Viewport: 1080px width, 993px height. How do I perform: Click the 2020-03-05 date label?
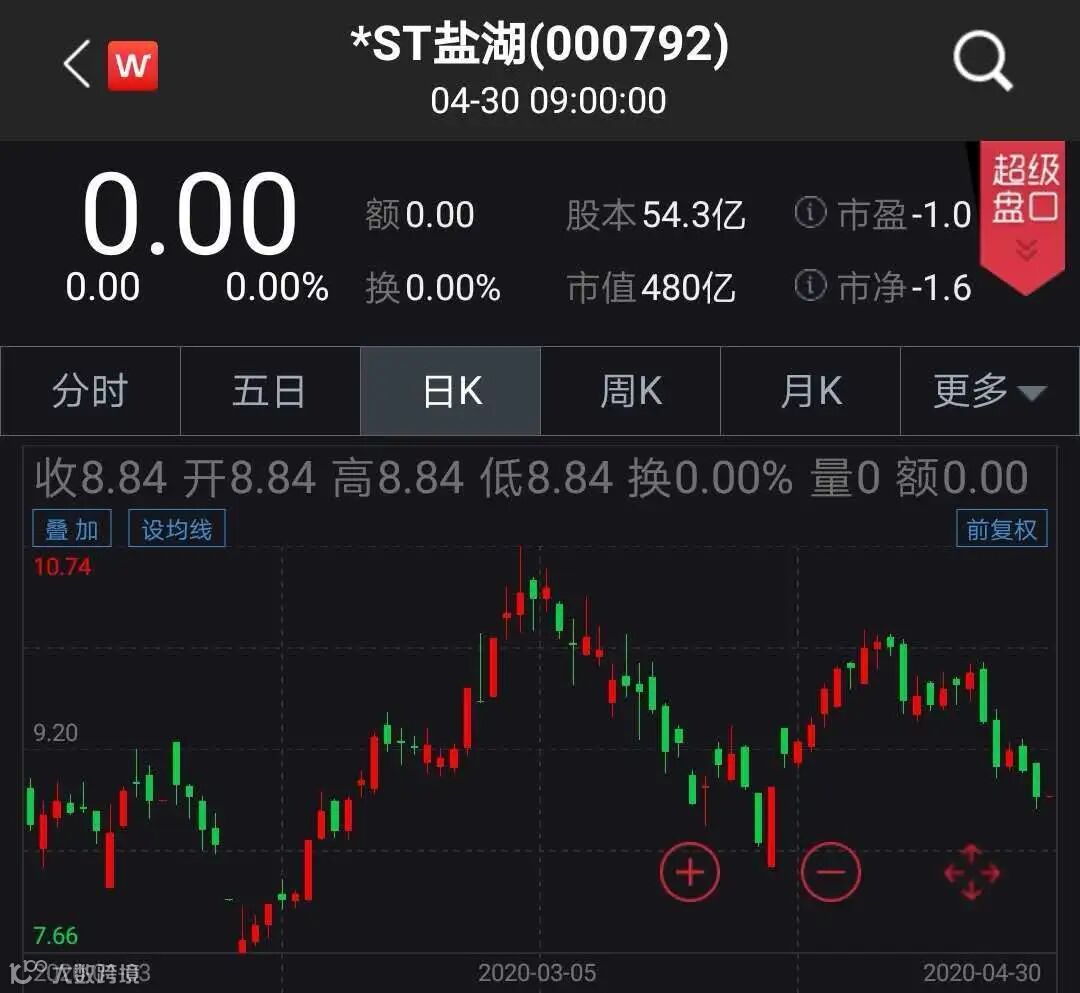coord(537,972)
